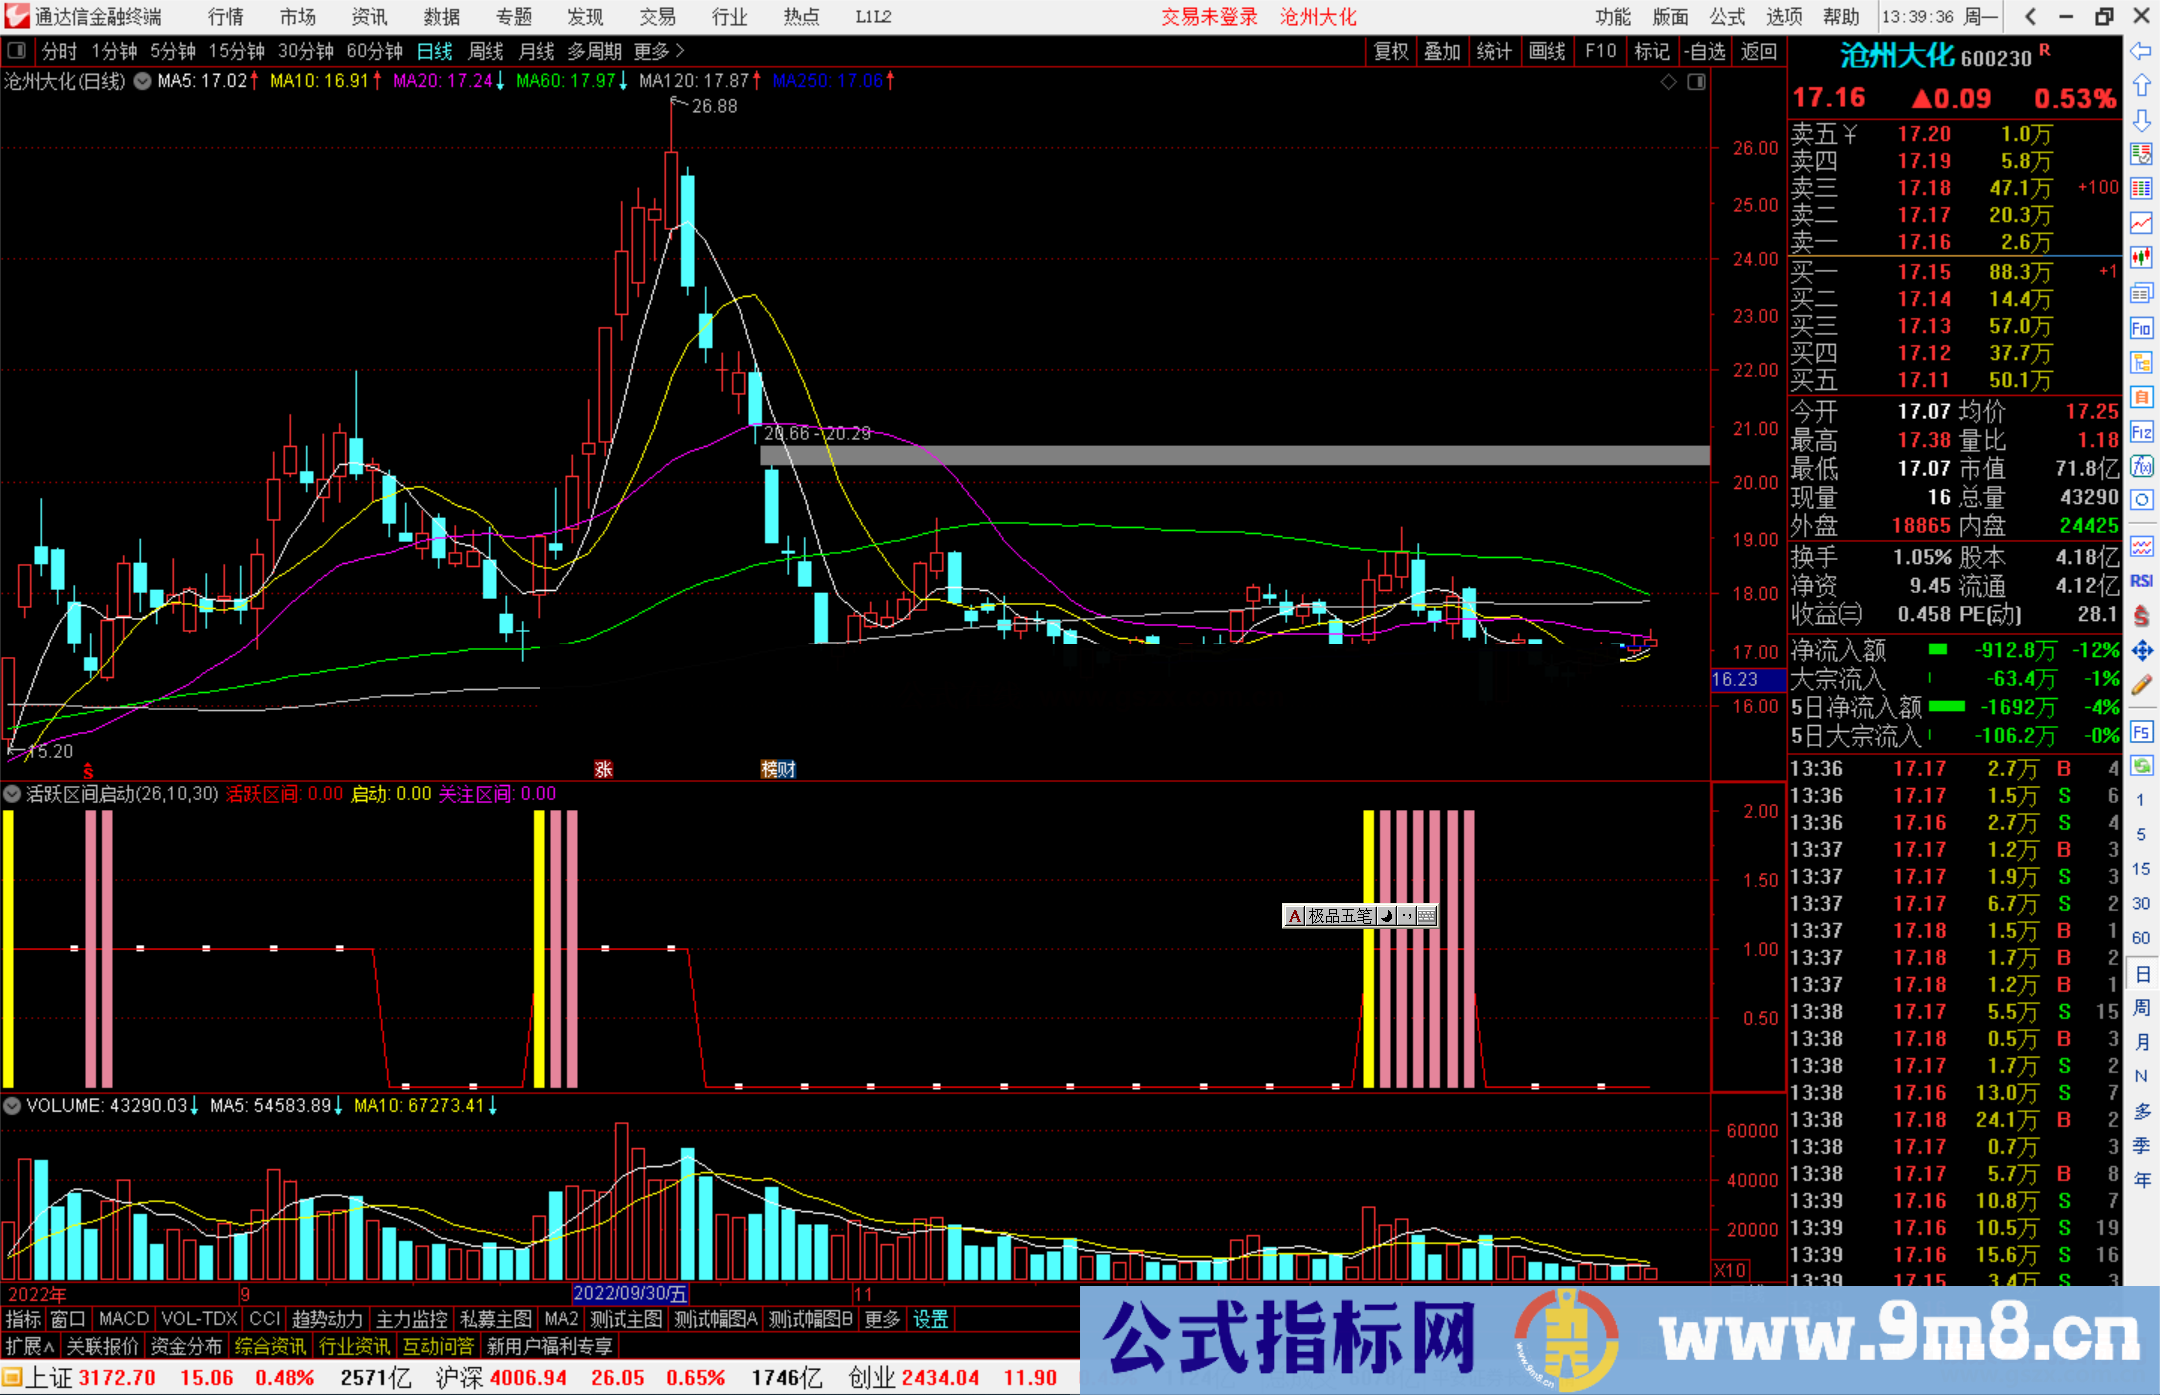Open the line trend chart sidebar icon

click(x=2141, y=223)
